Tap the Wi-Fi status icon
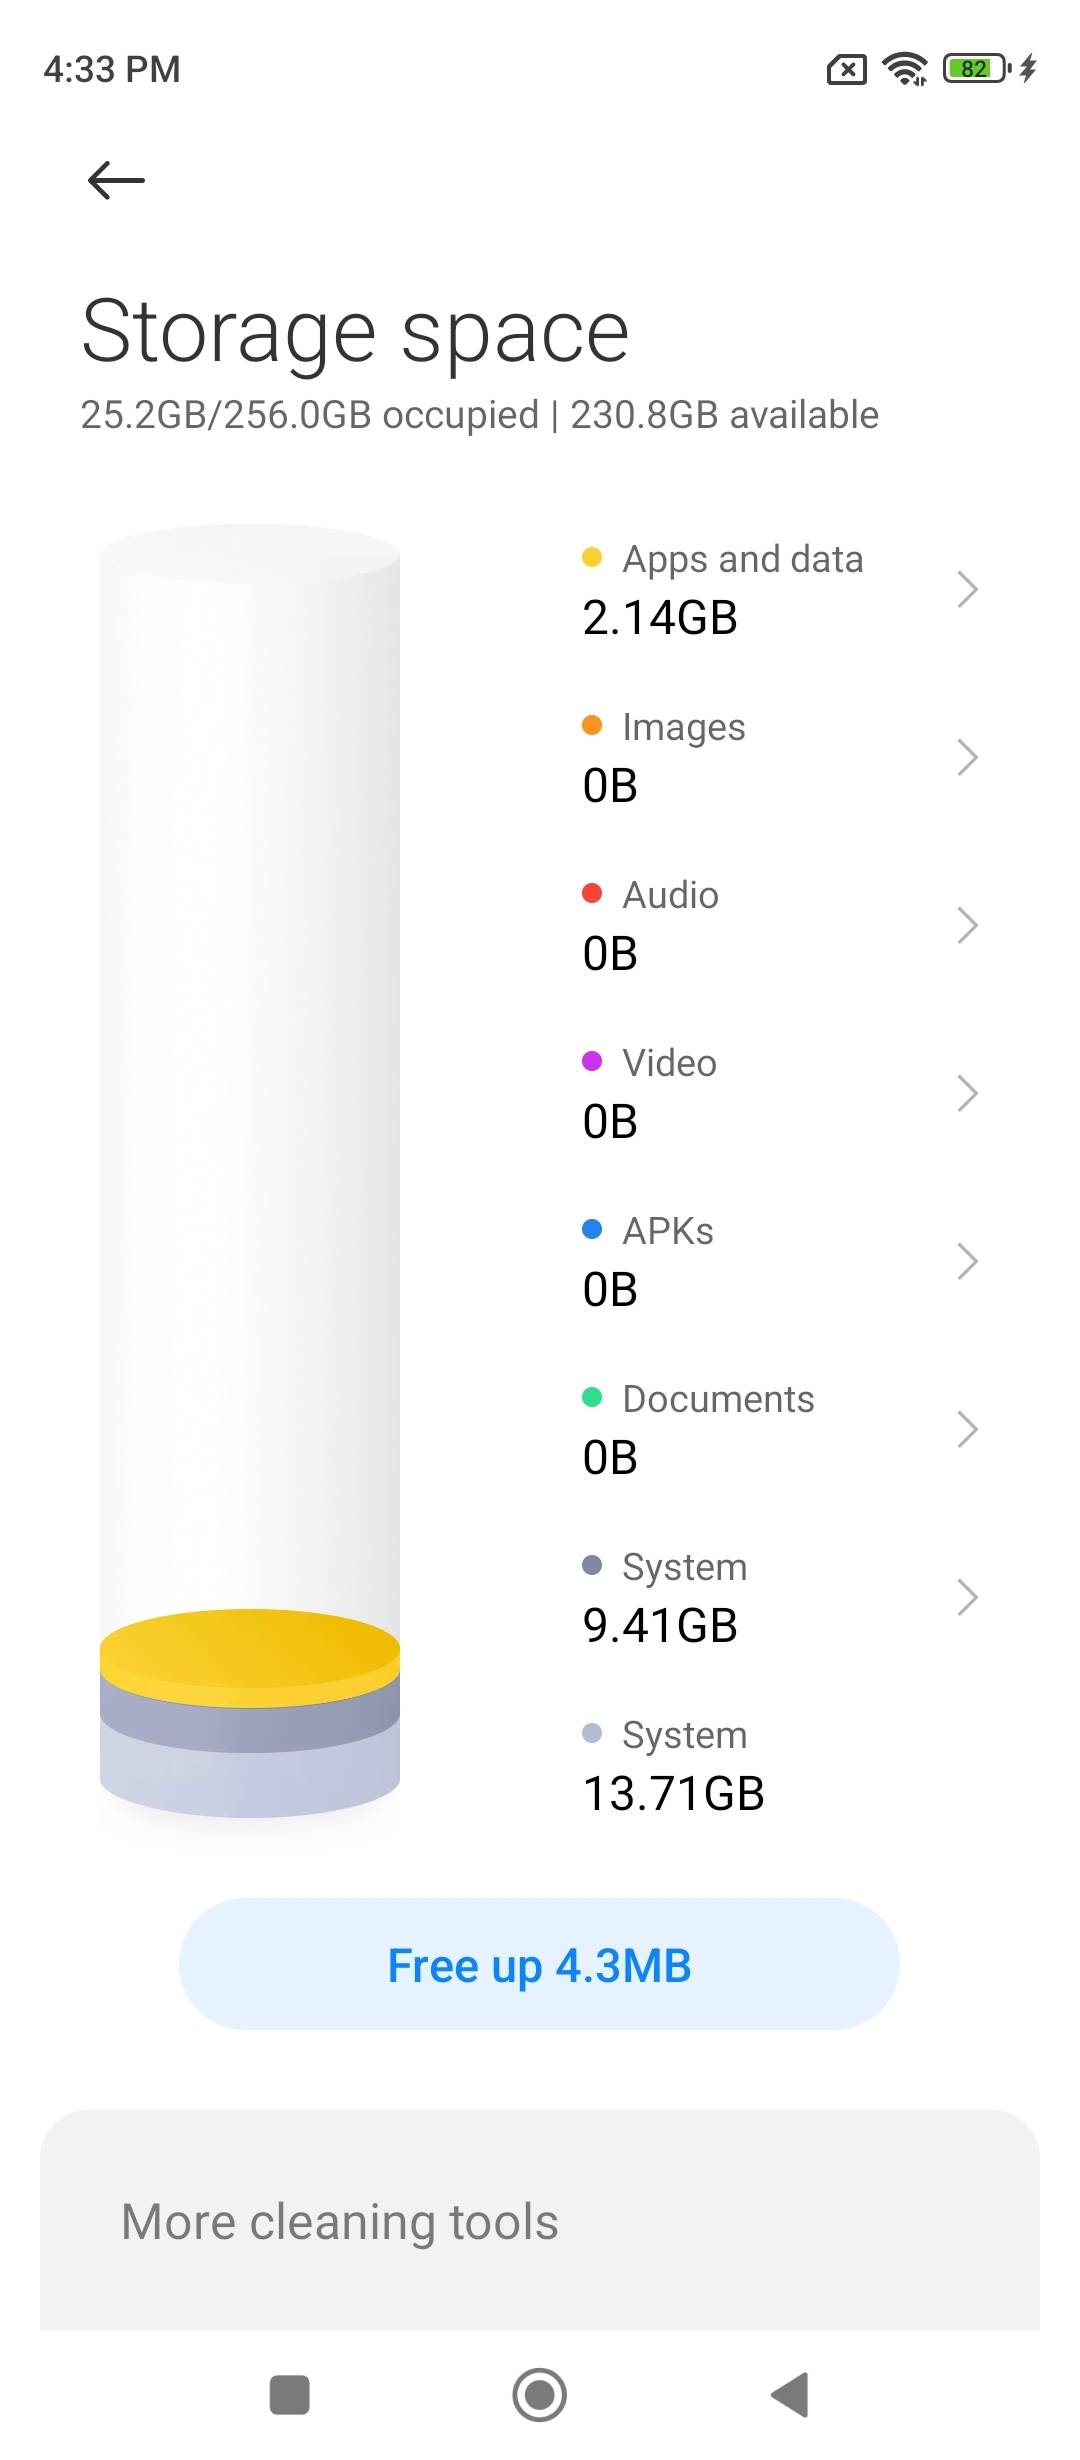The width and height of the screenshot is (1080, 2460). point(904,69)
